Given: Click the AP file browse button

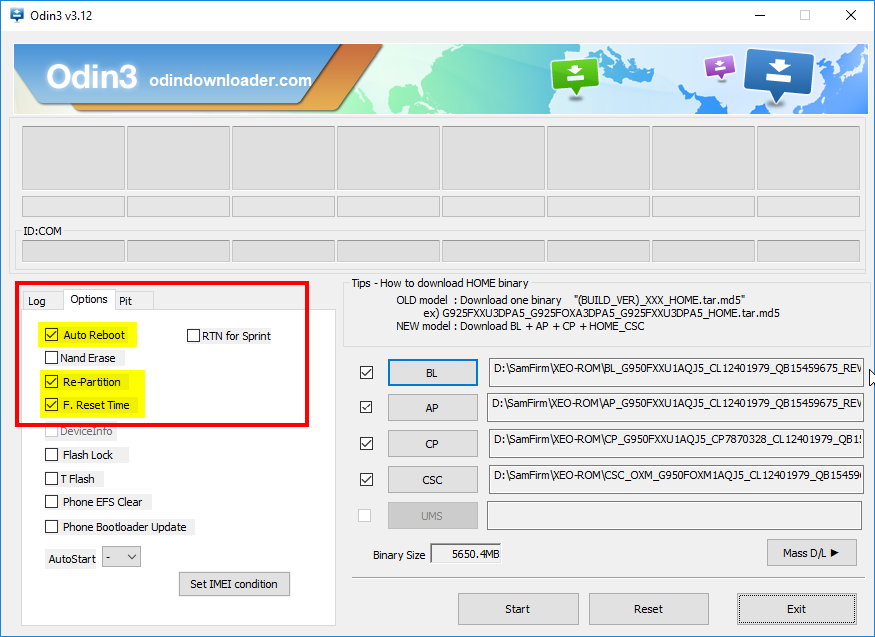Looking at the screenshot, I should point(432,408).
